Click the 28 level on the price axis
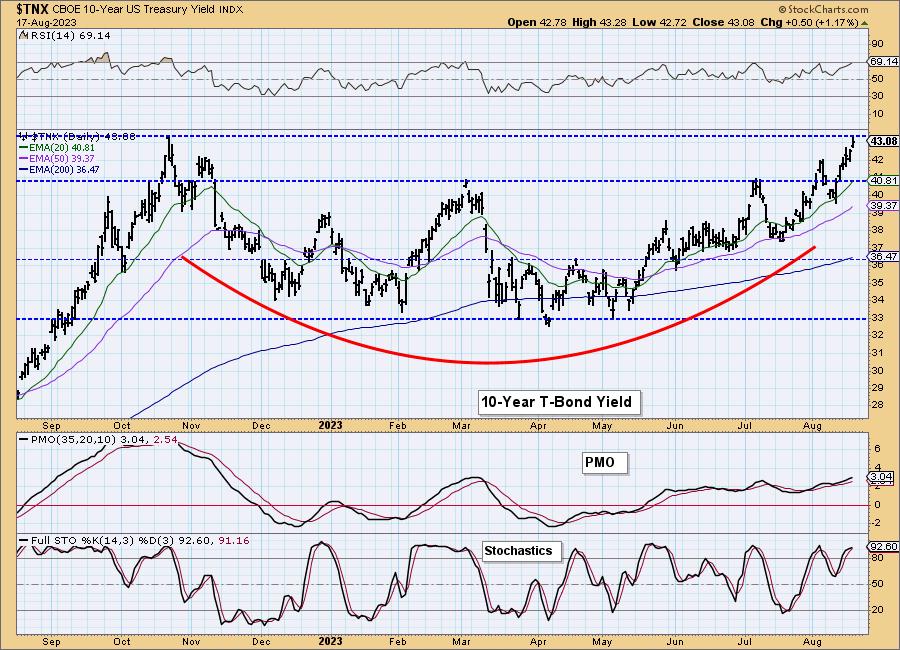 878,405
